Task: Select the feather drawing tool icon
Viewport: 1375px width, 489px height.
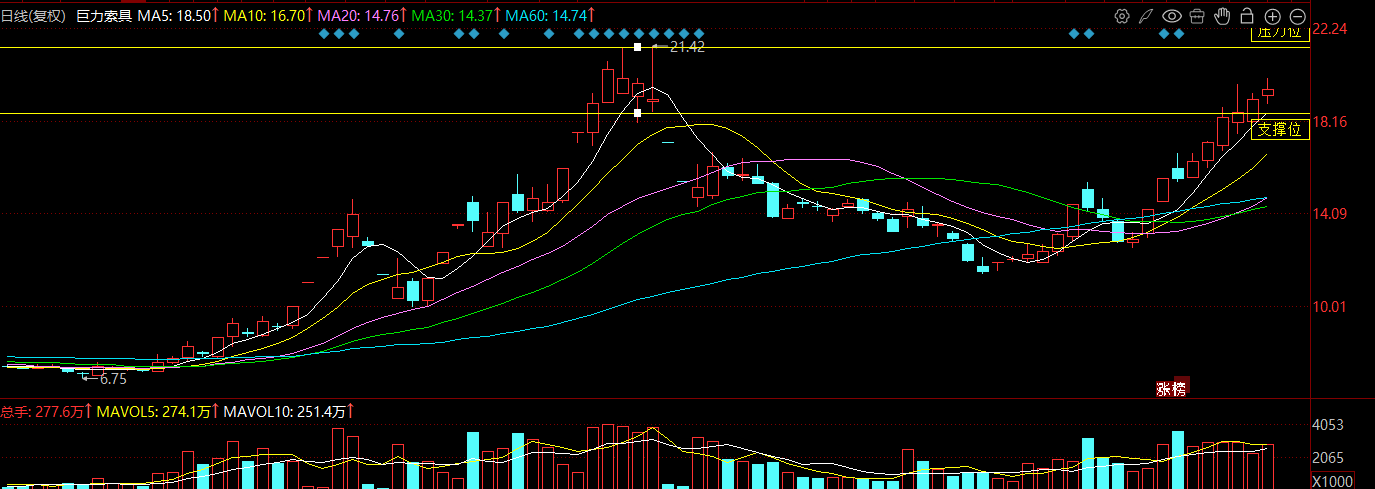Action: point(1147,16)
